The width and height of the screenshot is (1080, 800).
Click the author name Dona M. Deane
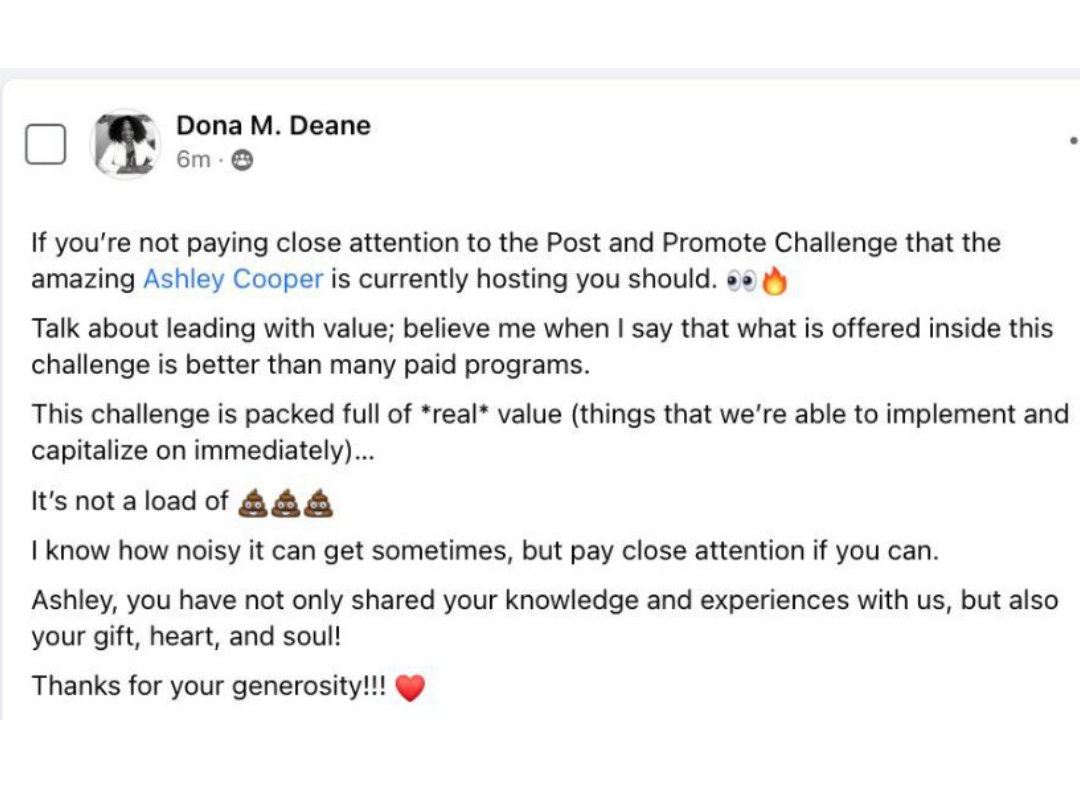tap(273, 126)
